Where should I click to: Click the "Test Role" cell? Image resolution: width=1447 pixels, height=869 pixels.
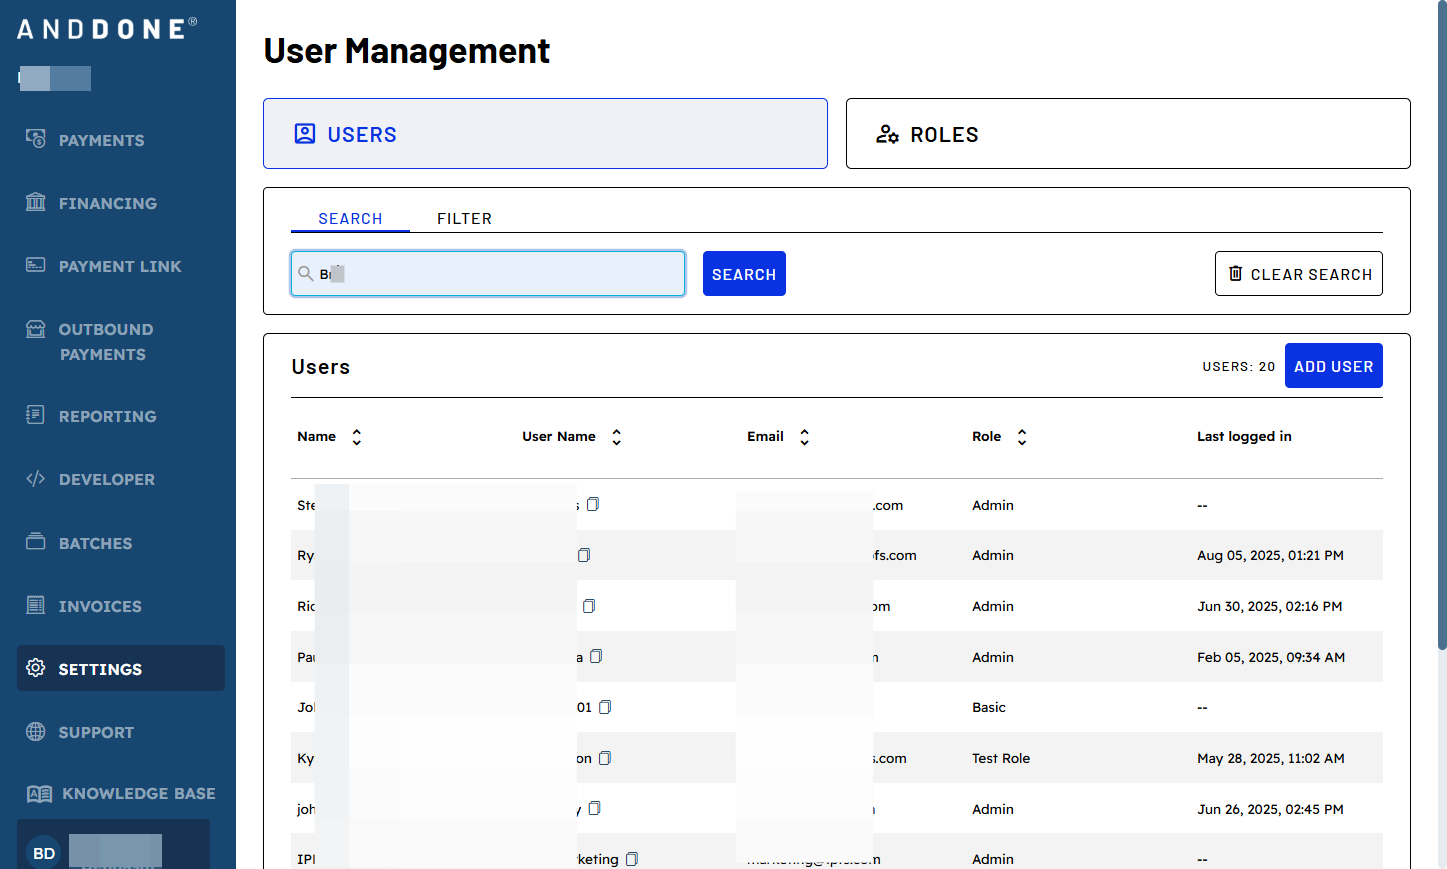(1001, 758)
